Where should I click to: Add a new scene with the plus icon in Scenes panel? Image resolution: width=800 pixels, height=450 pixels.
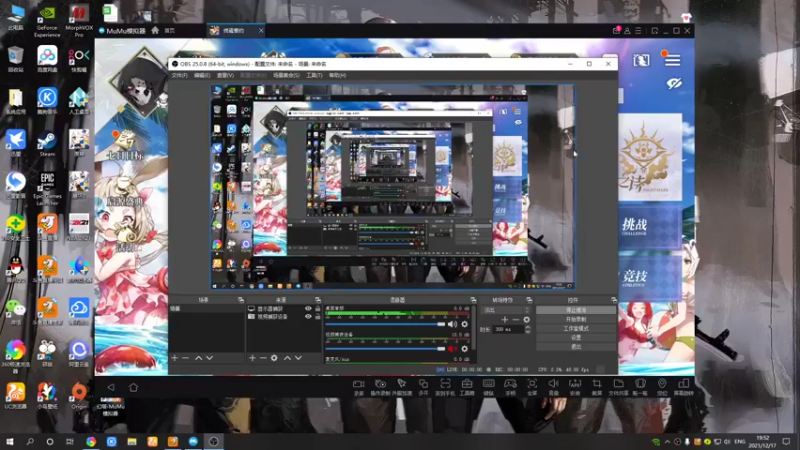coord(174,358)
